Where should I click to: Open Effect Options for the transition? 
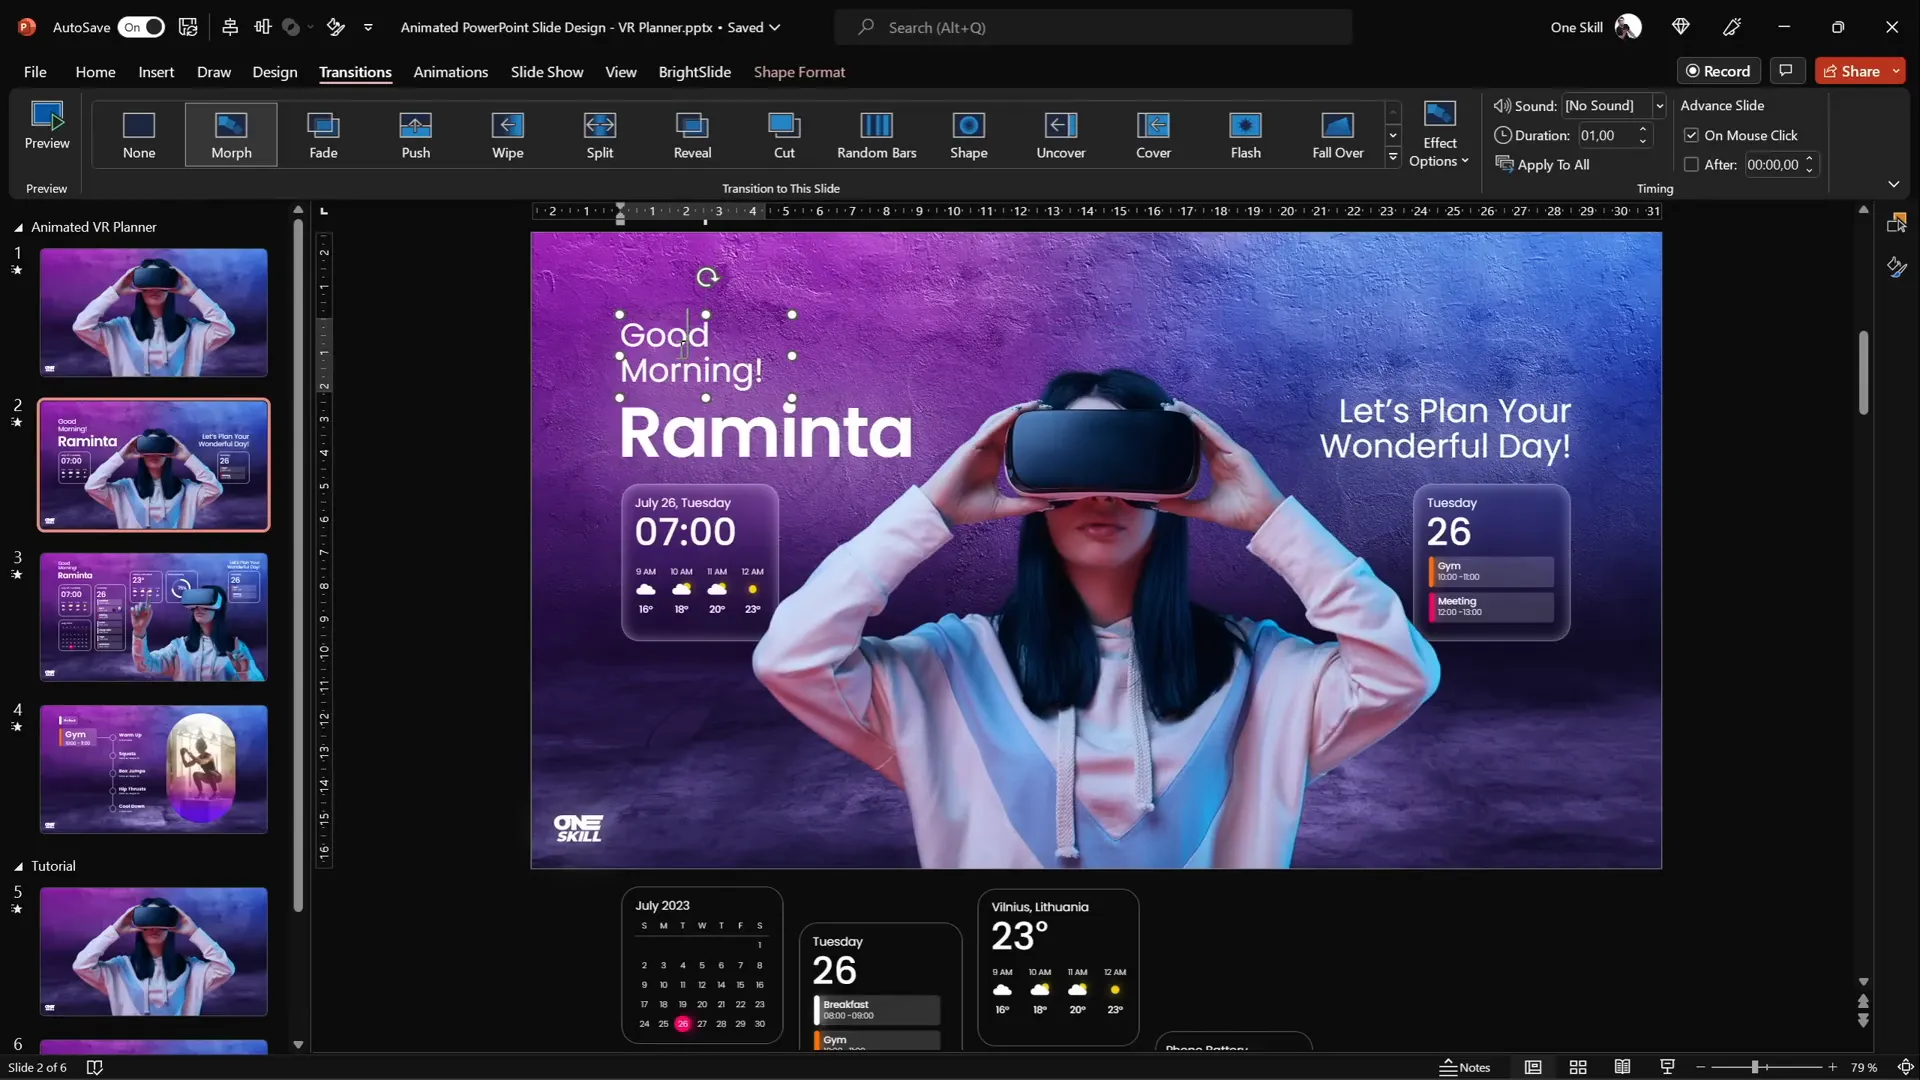(x=1439, y=134)
